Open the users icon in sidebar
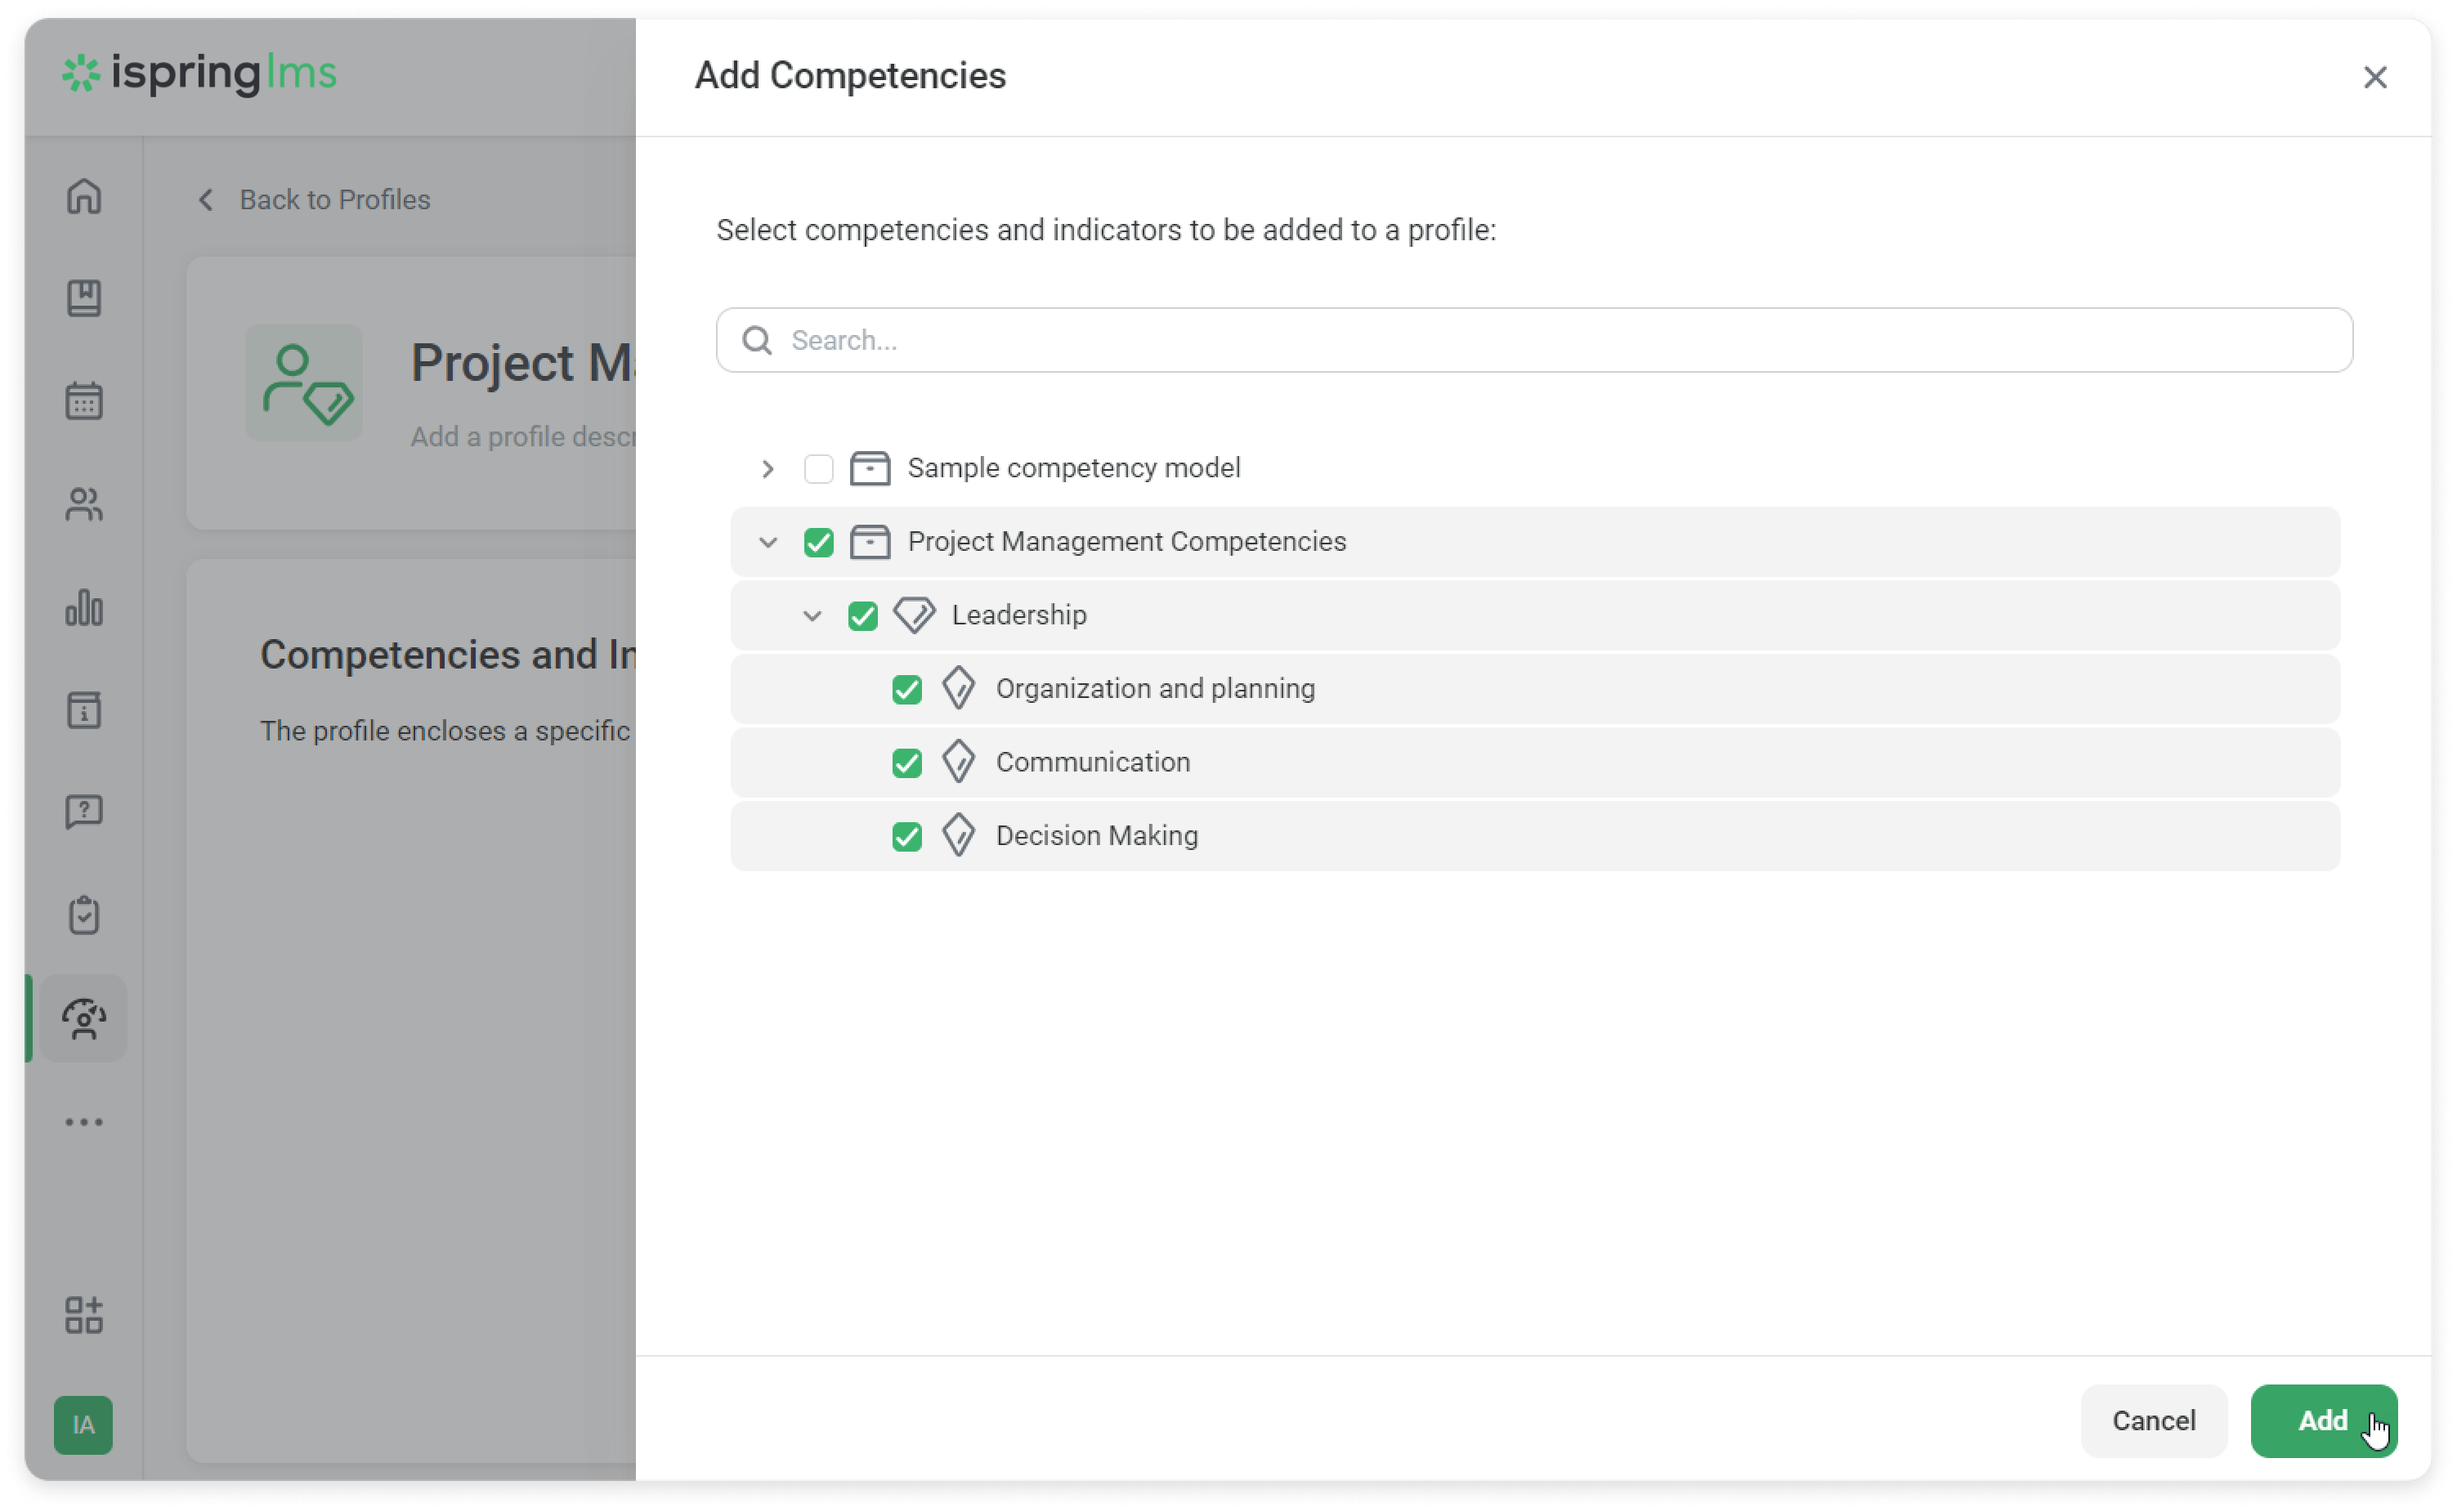Screen dimensions: 2457x1512 [84, 504]
